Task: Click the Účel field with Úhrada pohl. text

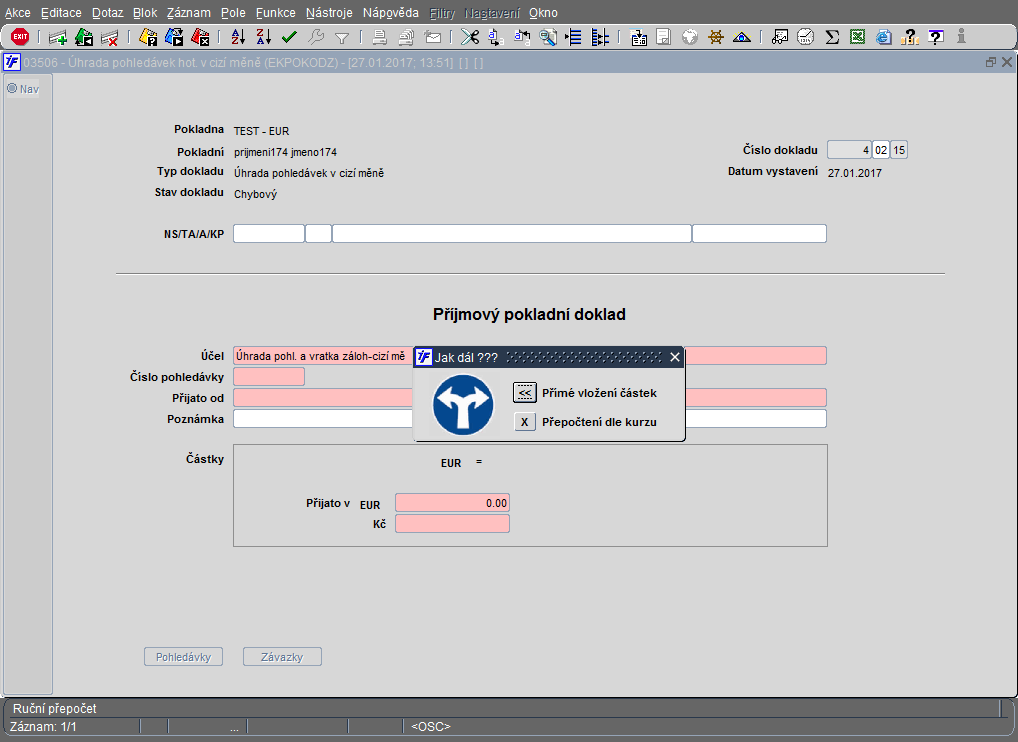Action: [x=323, y=356]
